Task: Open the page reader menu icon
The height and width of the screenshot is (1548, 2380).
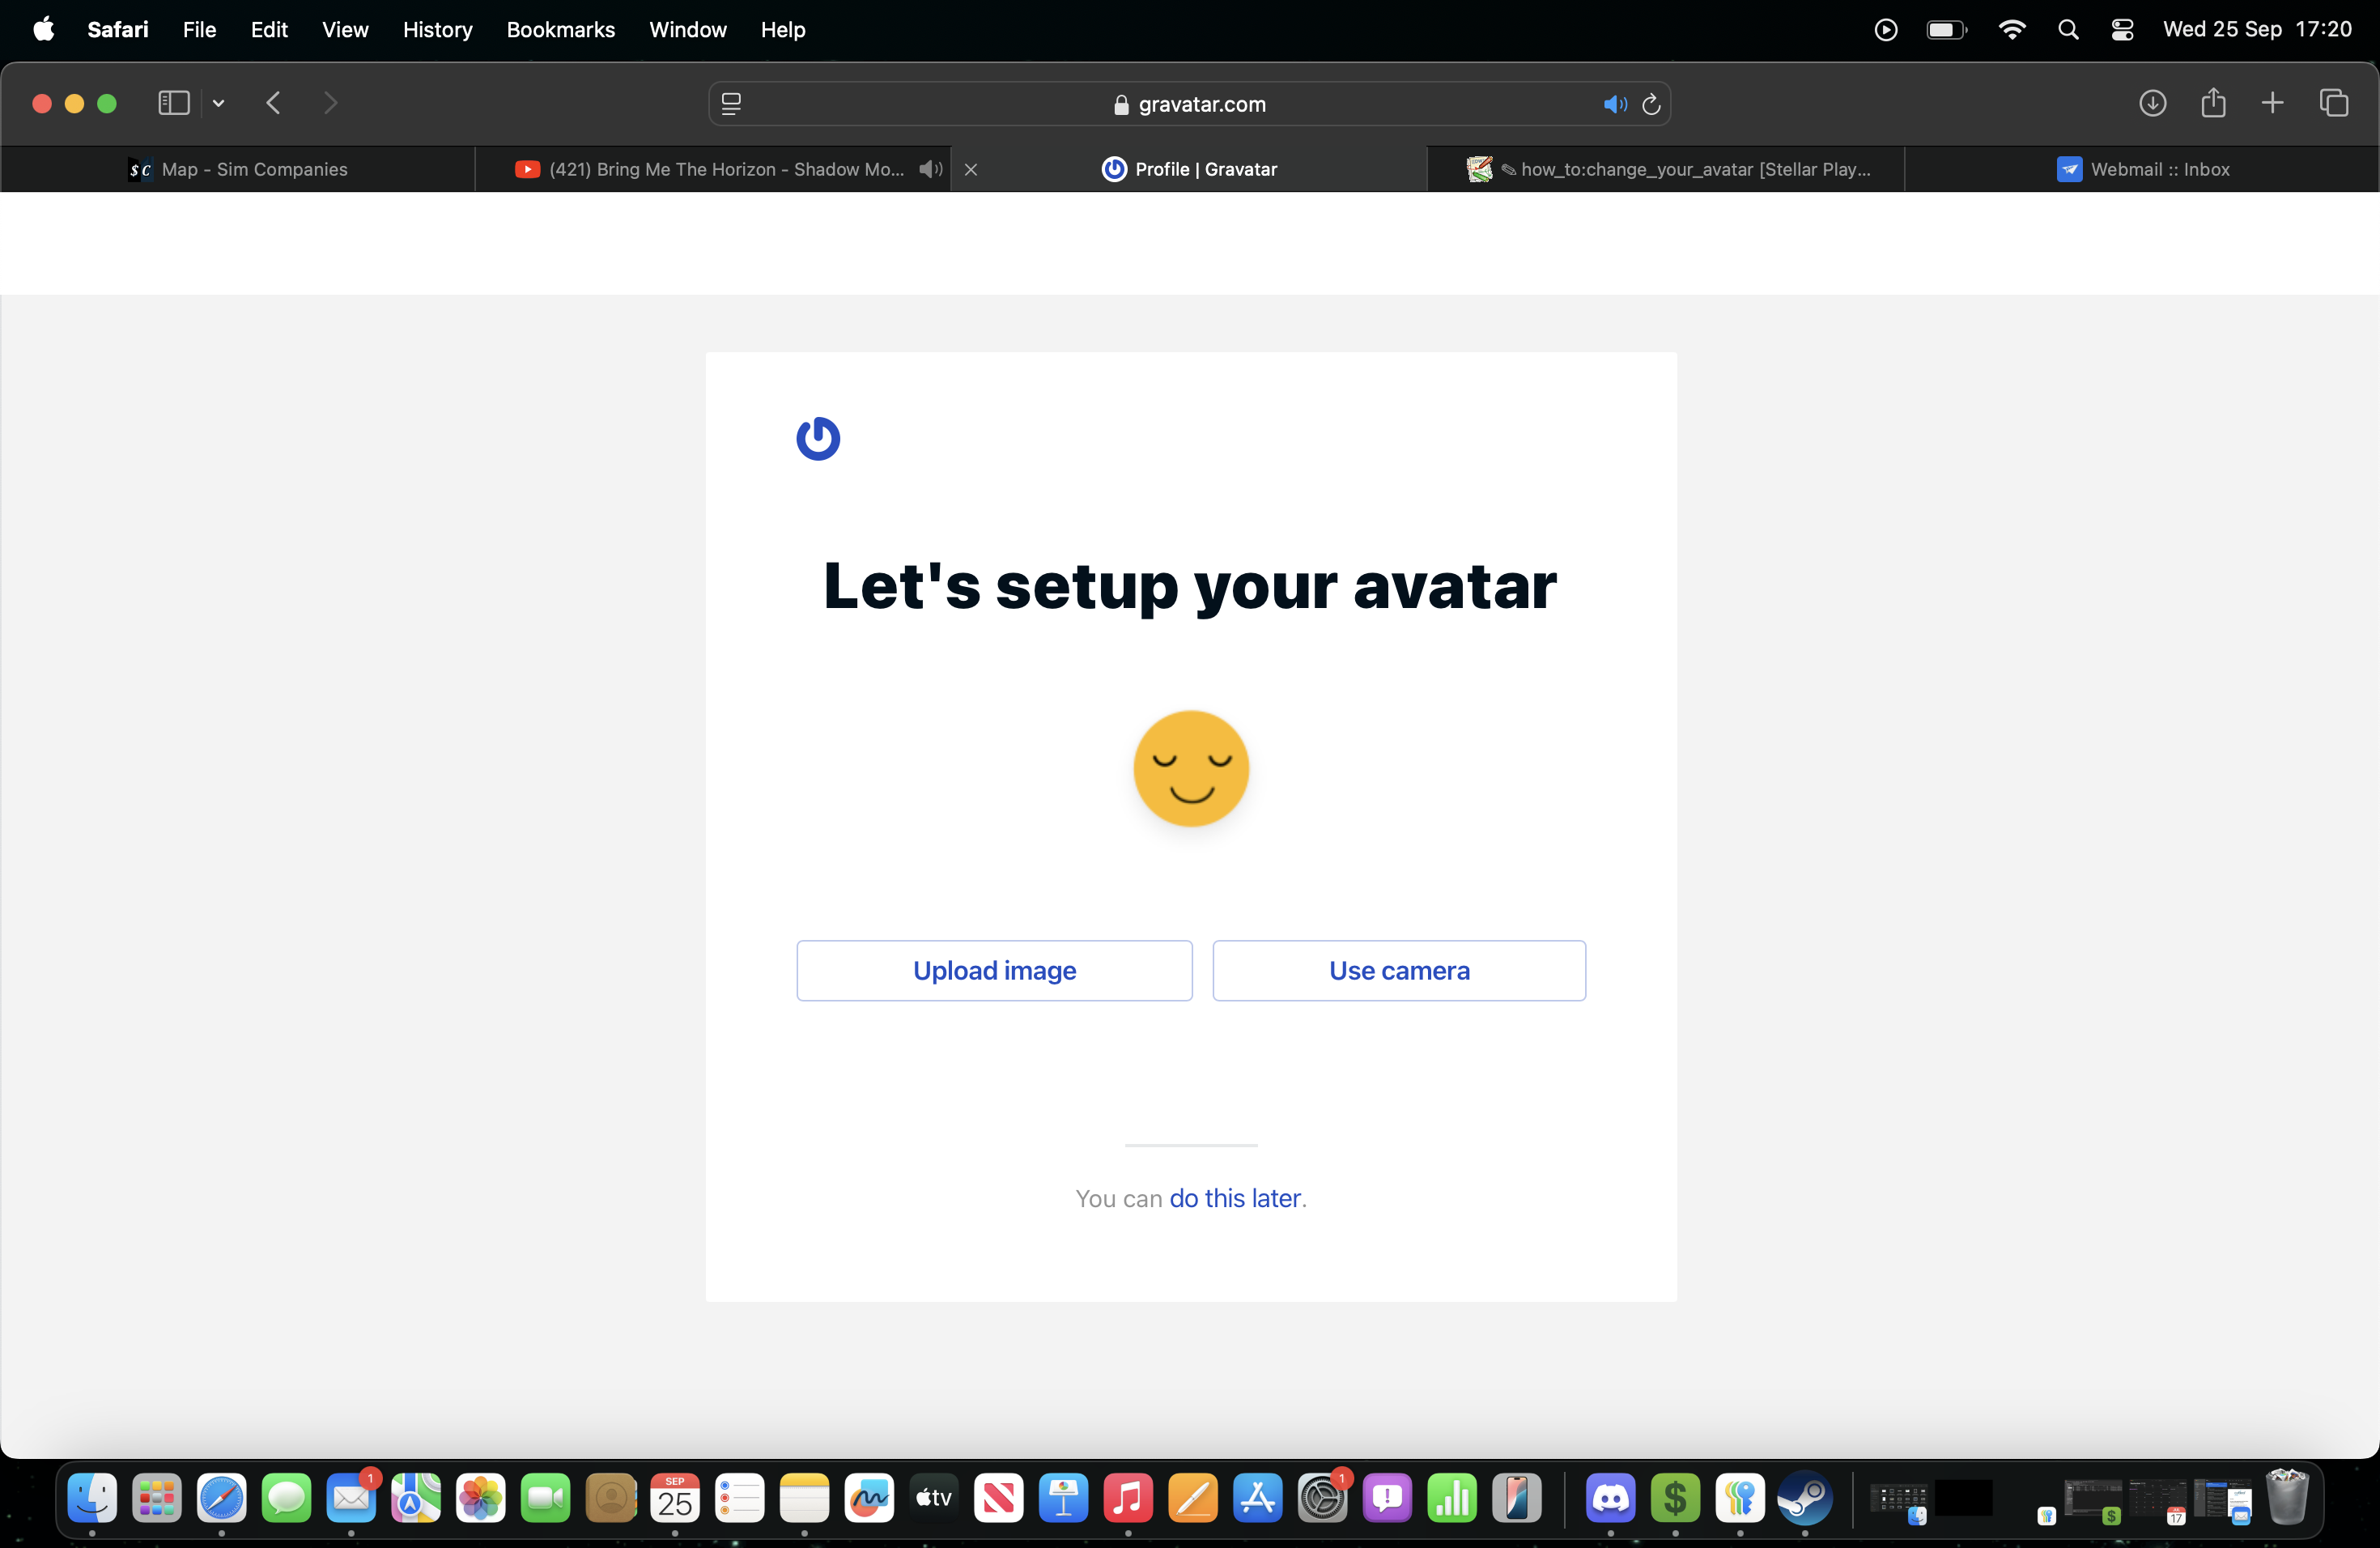Action: [x=731, y=104]
